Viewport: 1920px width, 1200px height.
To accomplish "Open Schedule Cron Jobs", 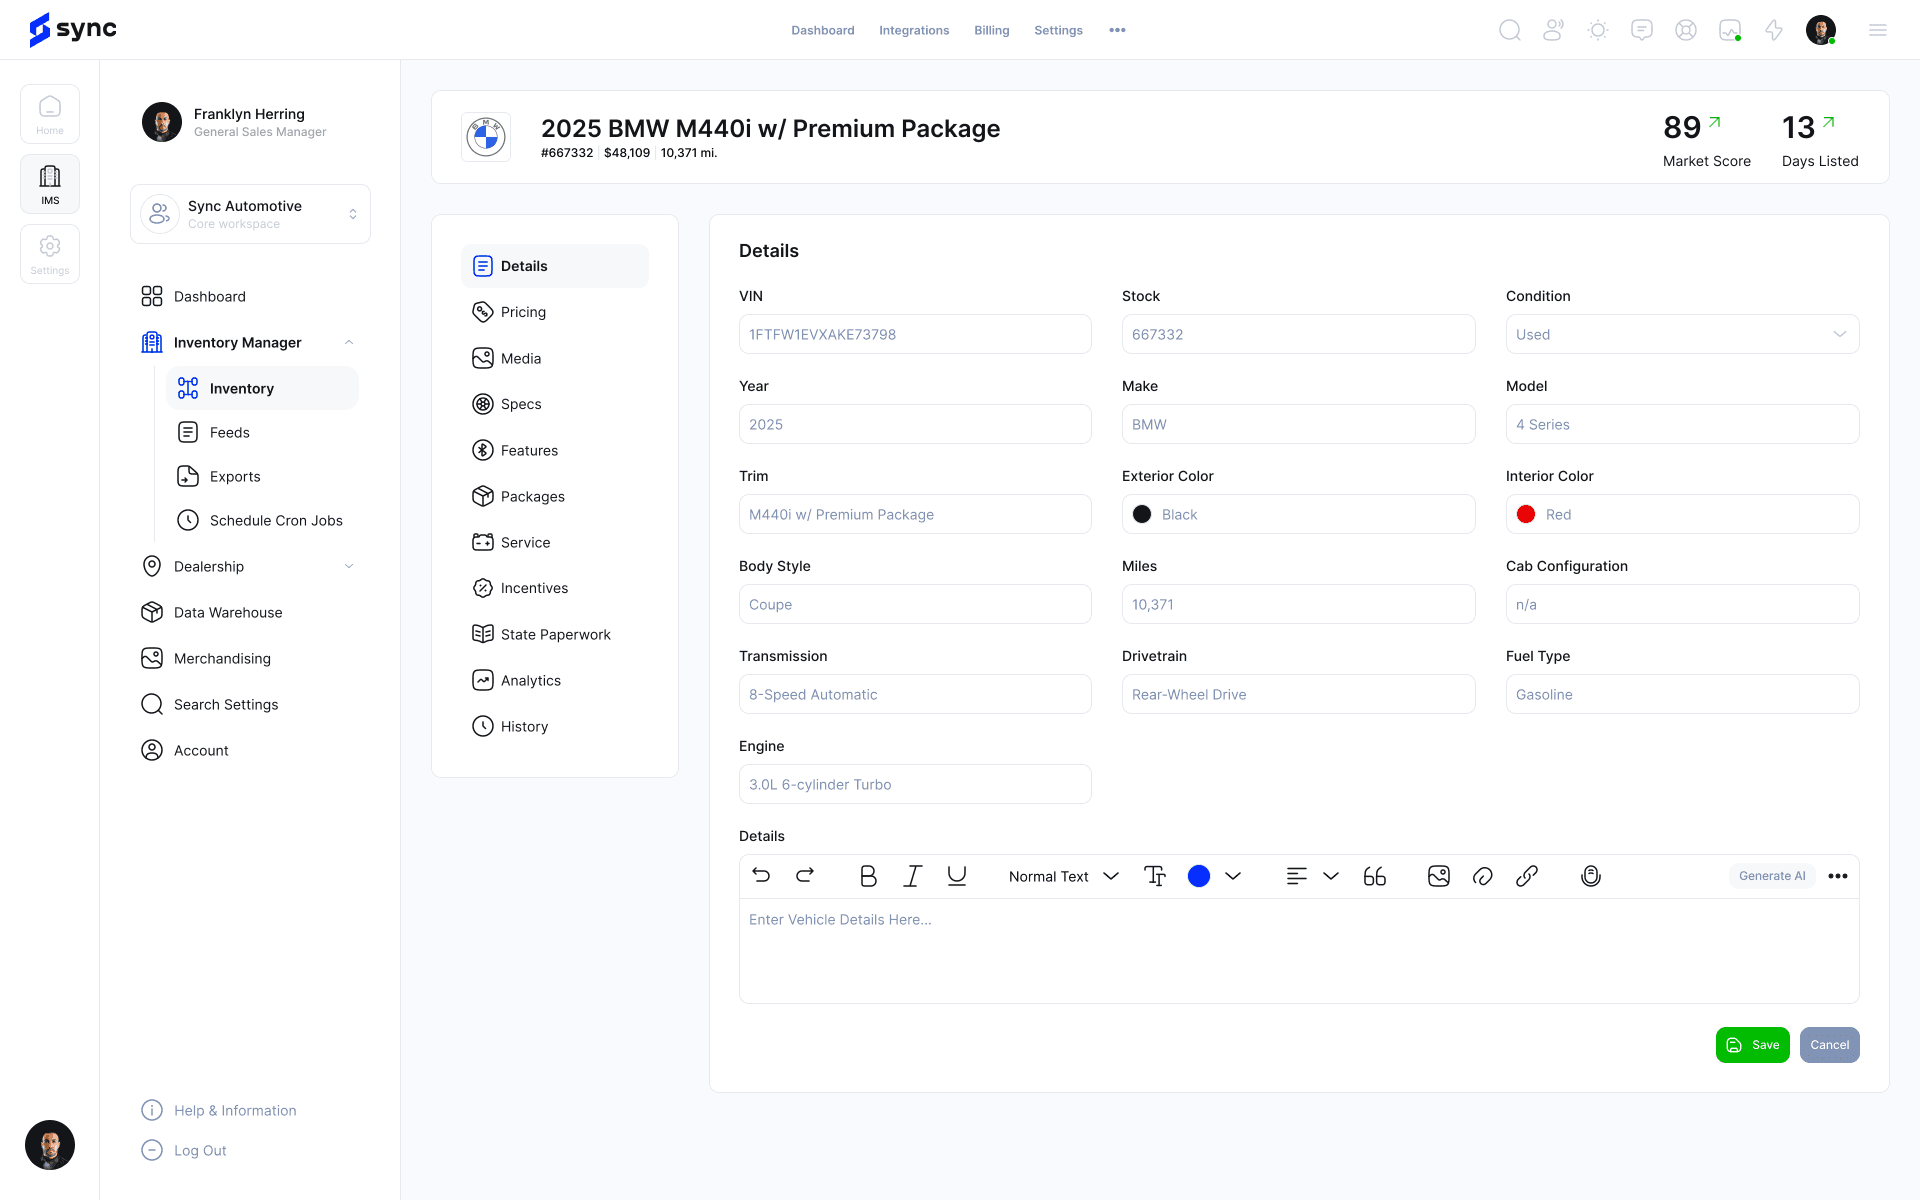I will 262,520.
